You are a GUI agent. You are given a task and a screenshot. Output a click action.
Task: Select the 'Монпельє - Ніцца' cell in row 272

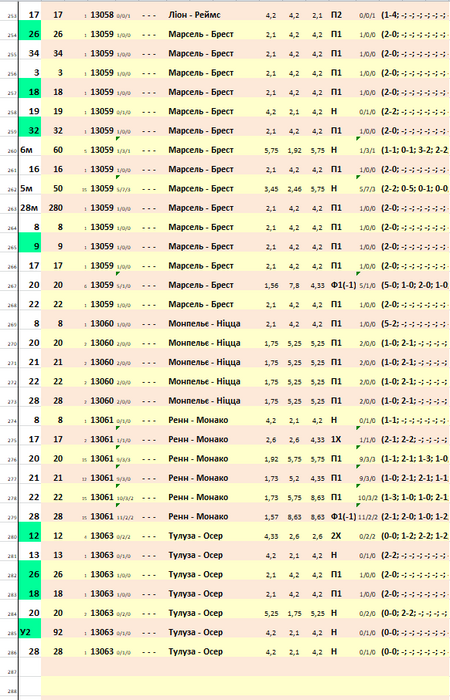(204, 381)
